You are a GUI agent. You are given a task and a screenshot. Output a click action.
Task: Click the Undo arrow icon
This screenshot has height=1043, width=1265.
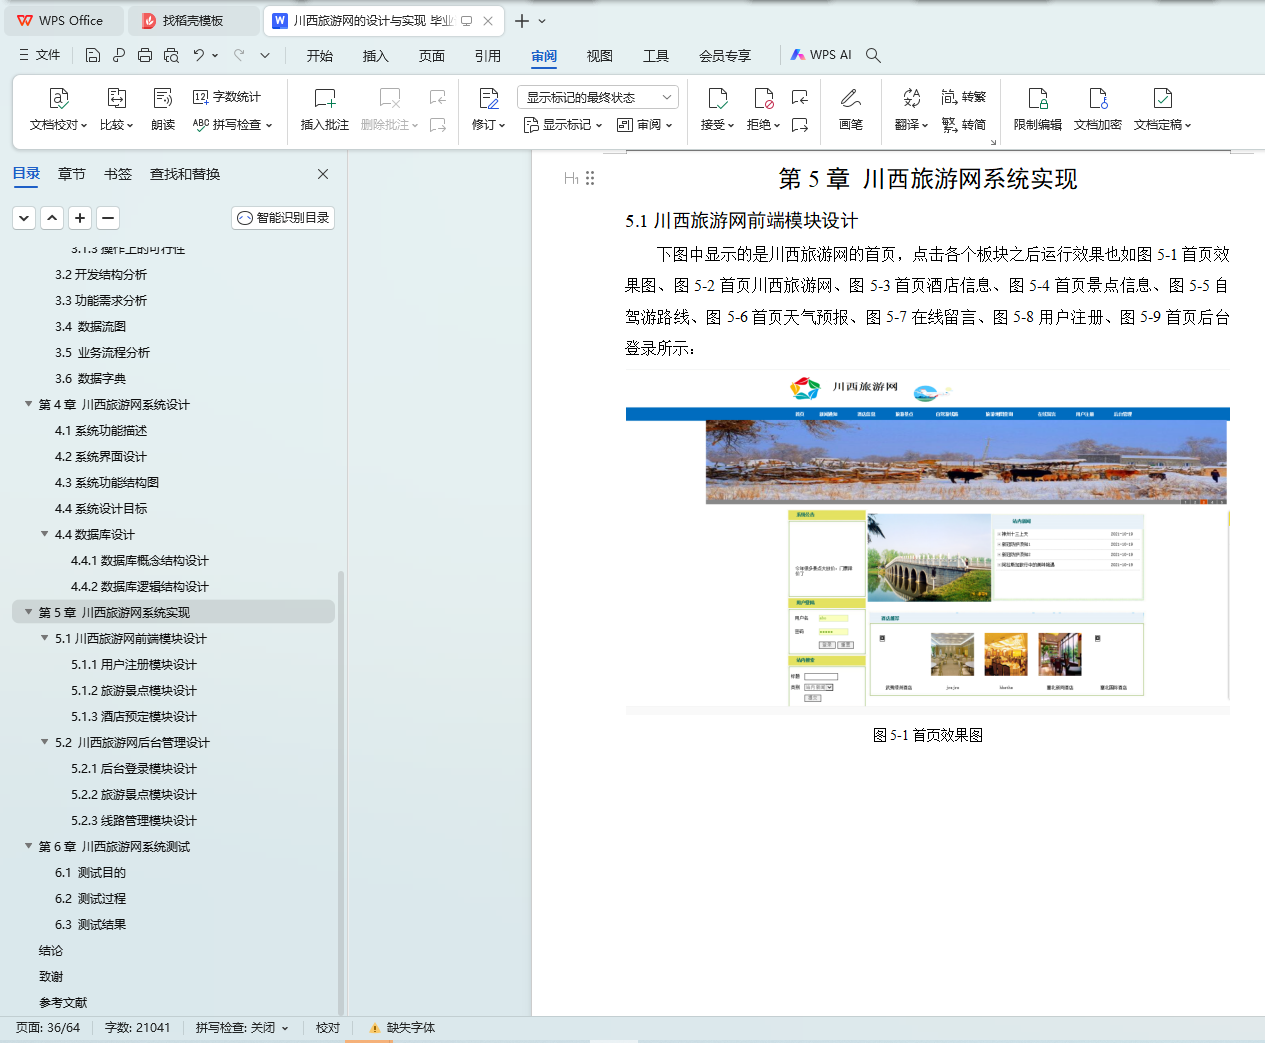(x=199, y=55)
